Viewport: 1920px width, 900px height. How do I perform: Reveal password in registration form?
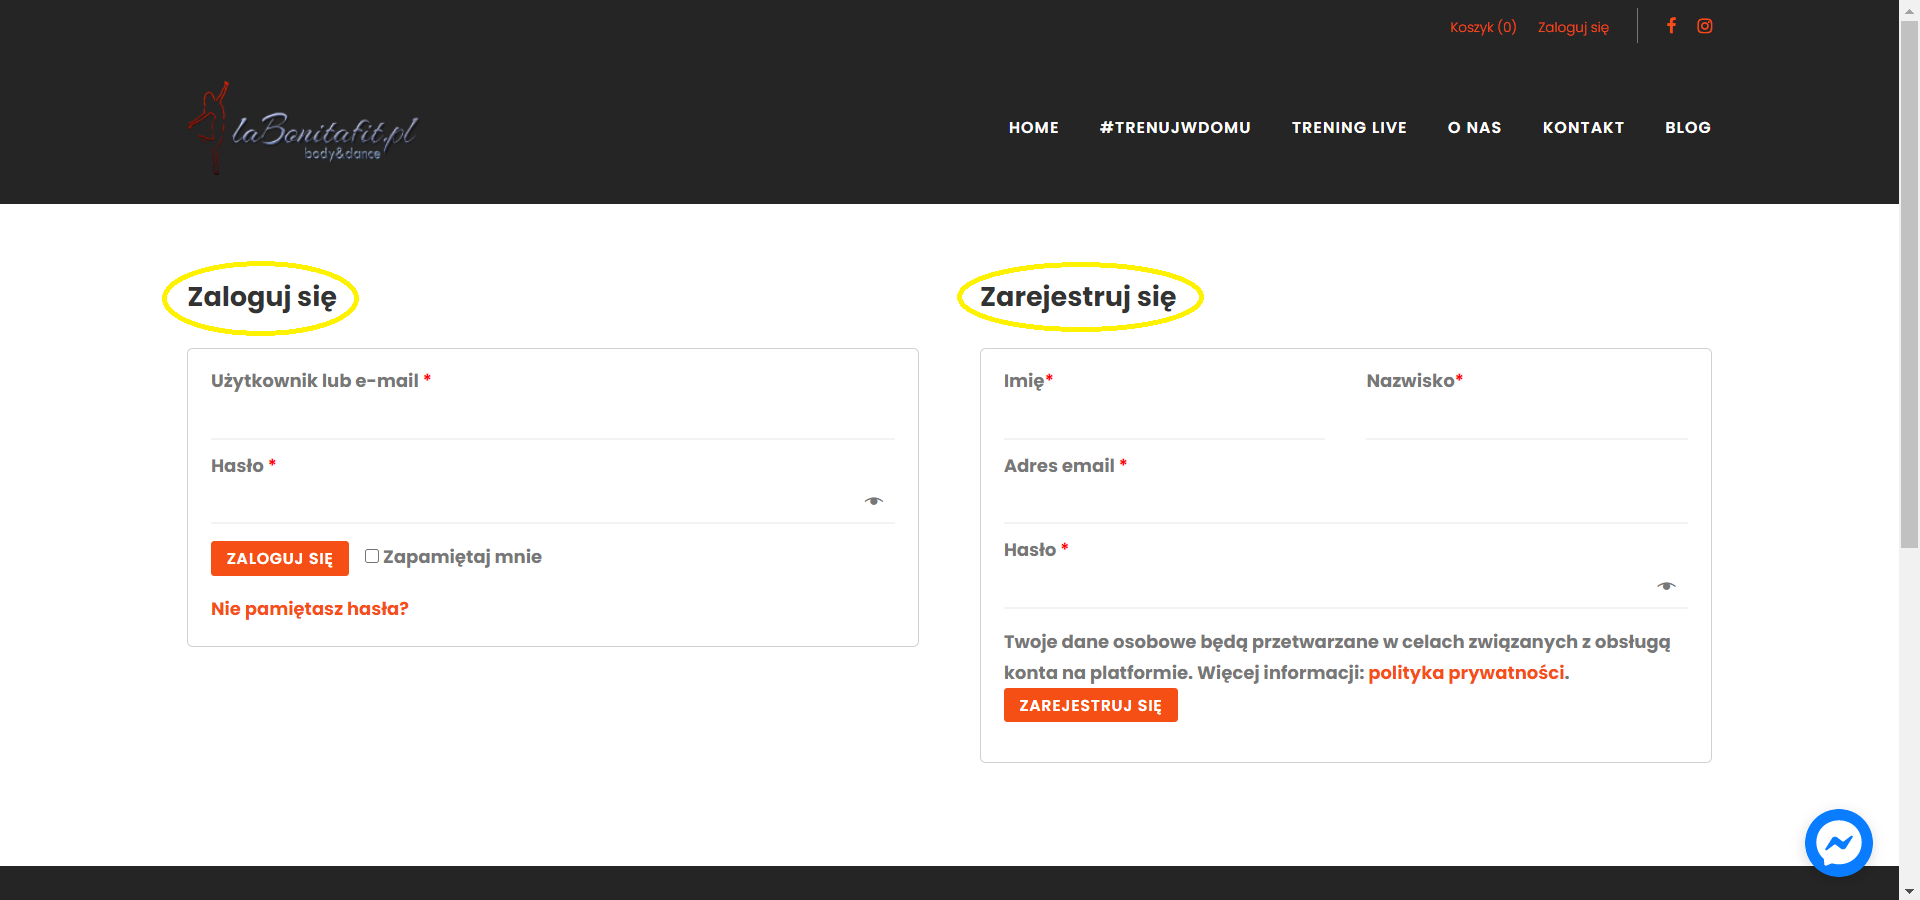click(x=1666, y=586)
